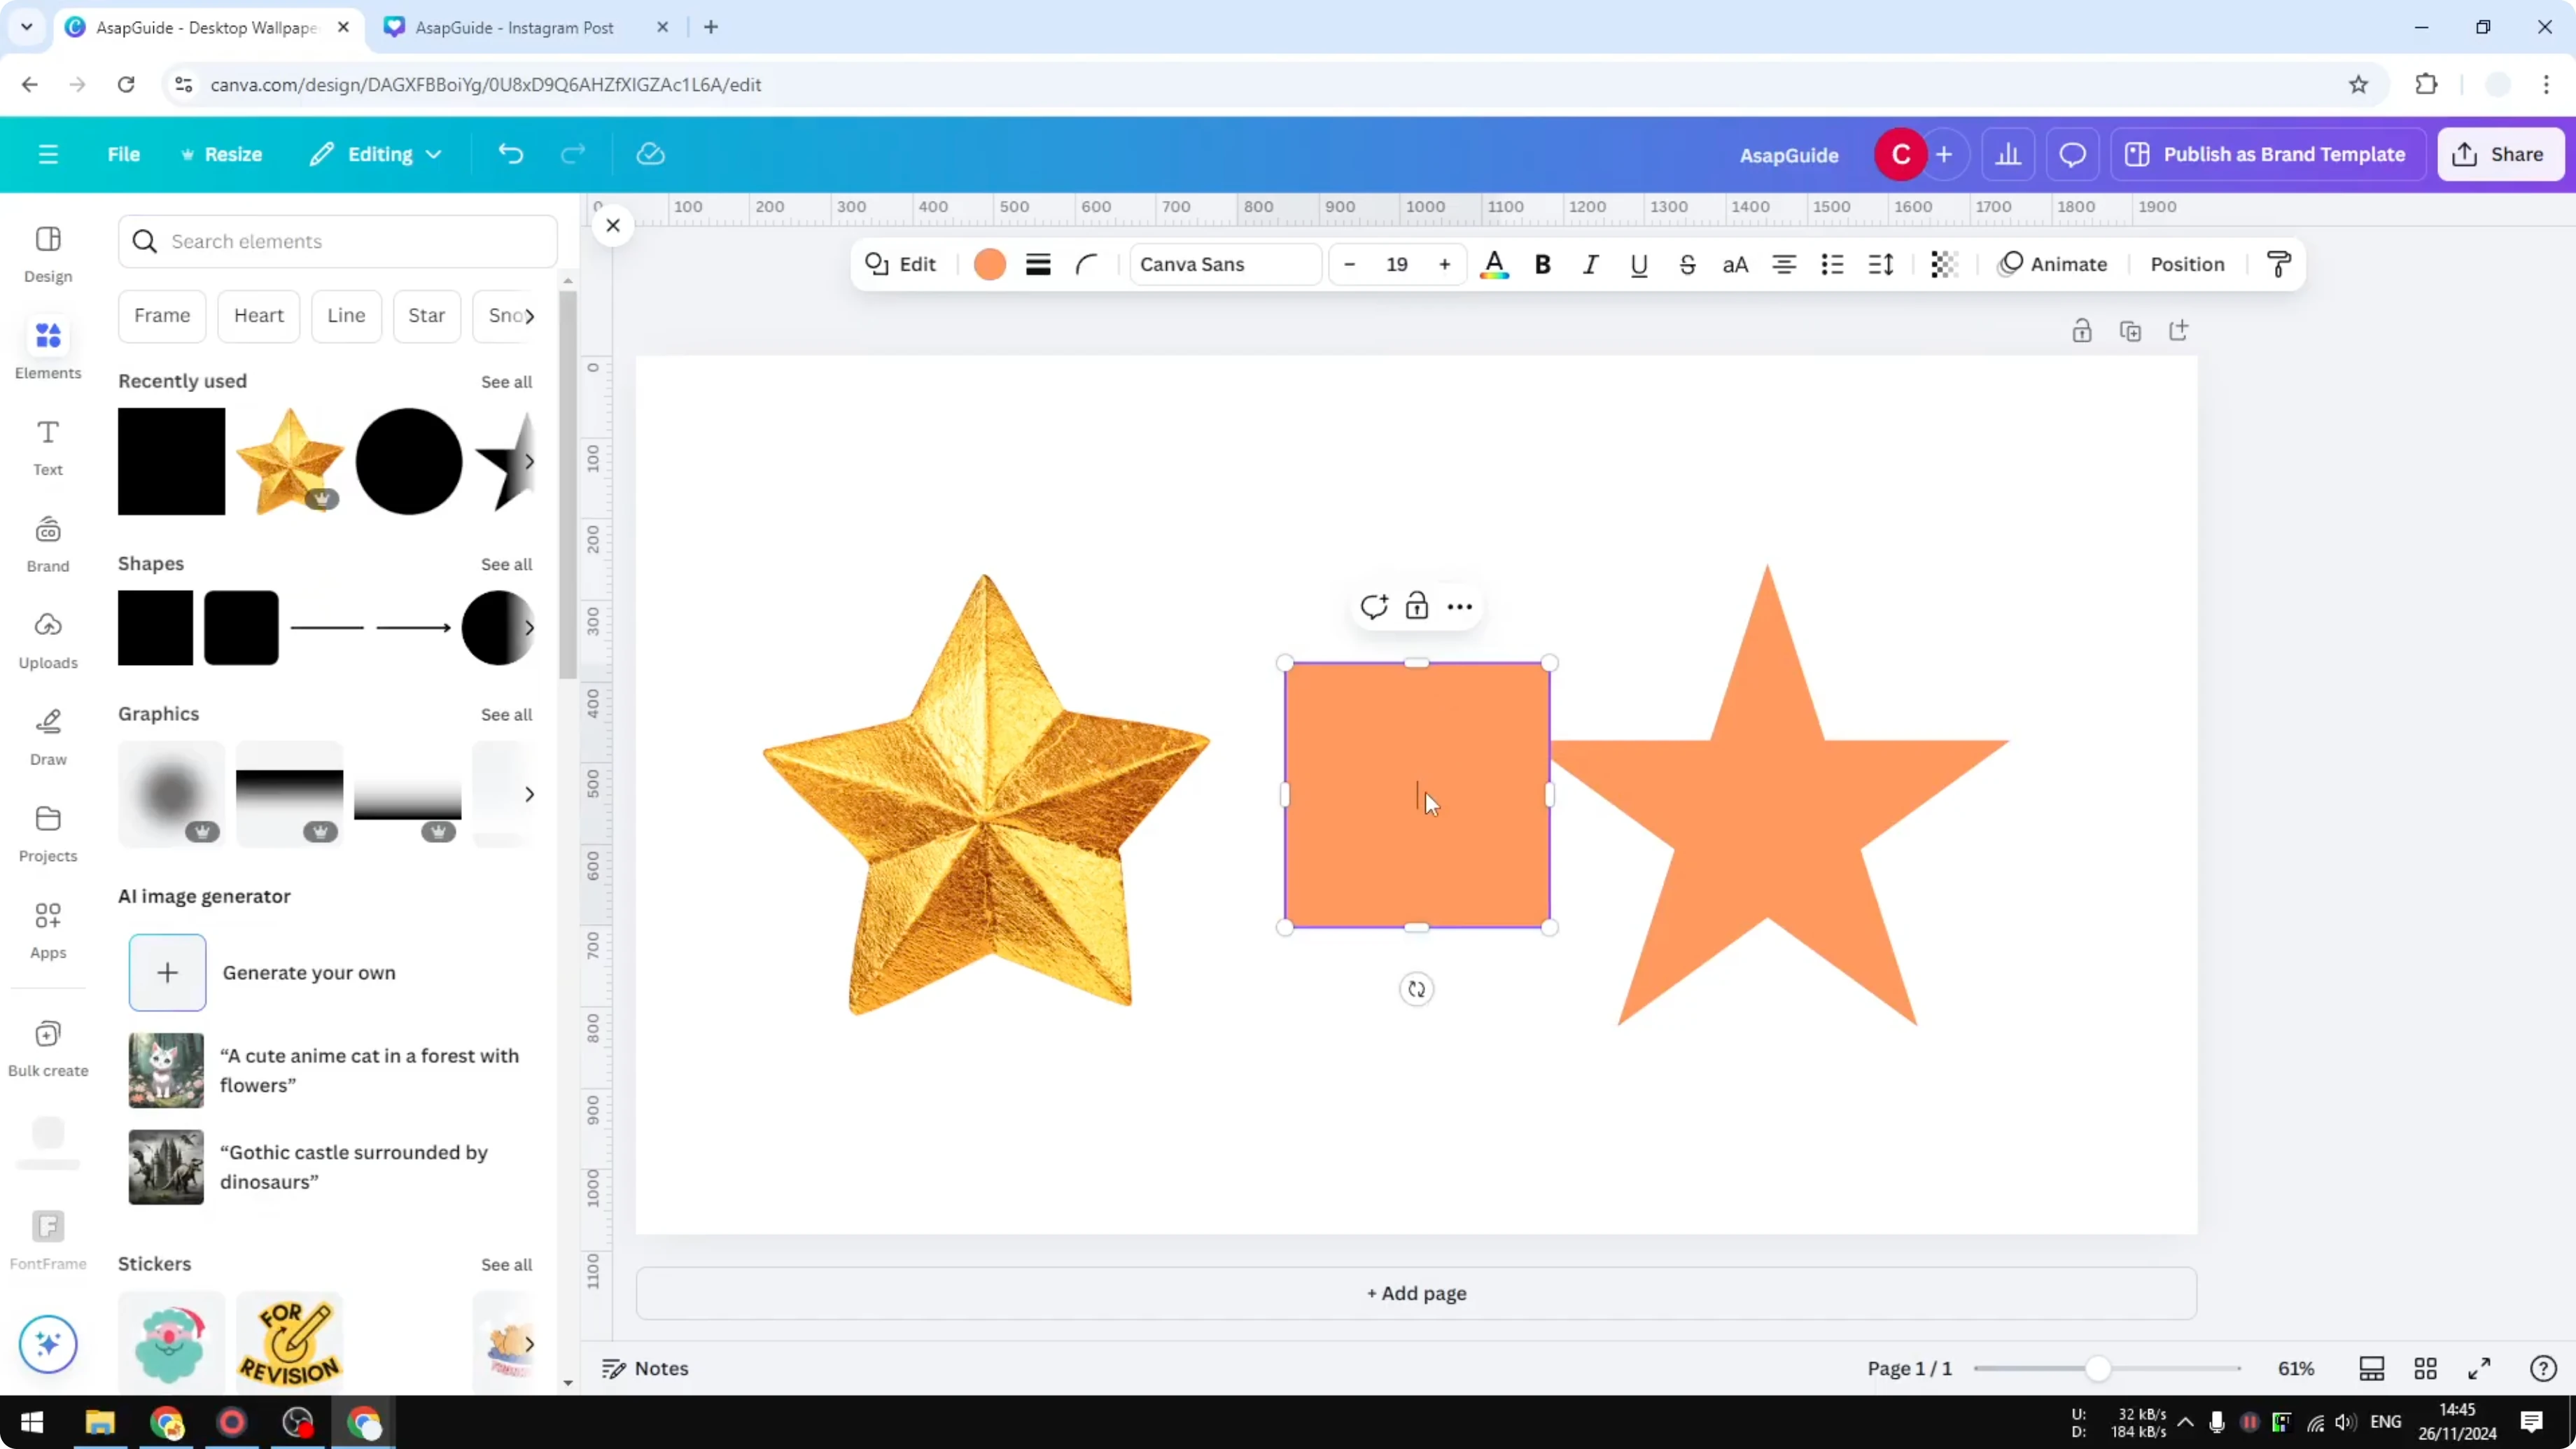
Task: Expand more Recently used elements
Action: 530,461
